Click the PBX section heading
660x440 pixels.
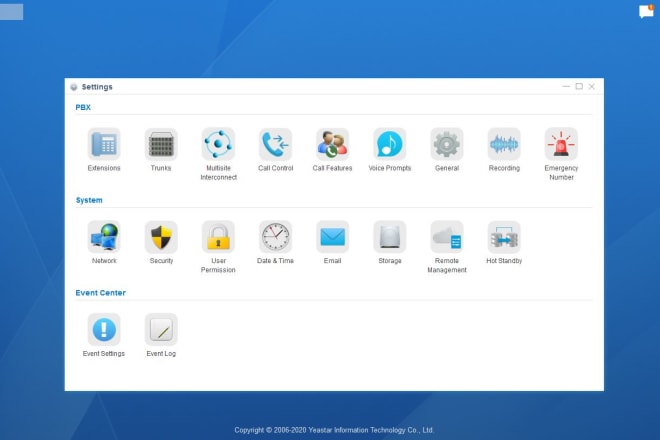[x=83, y=107]
